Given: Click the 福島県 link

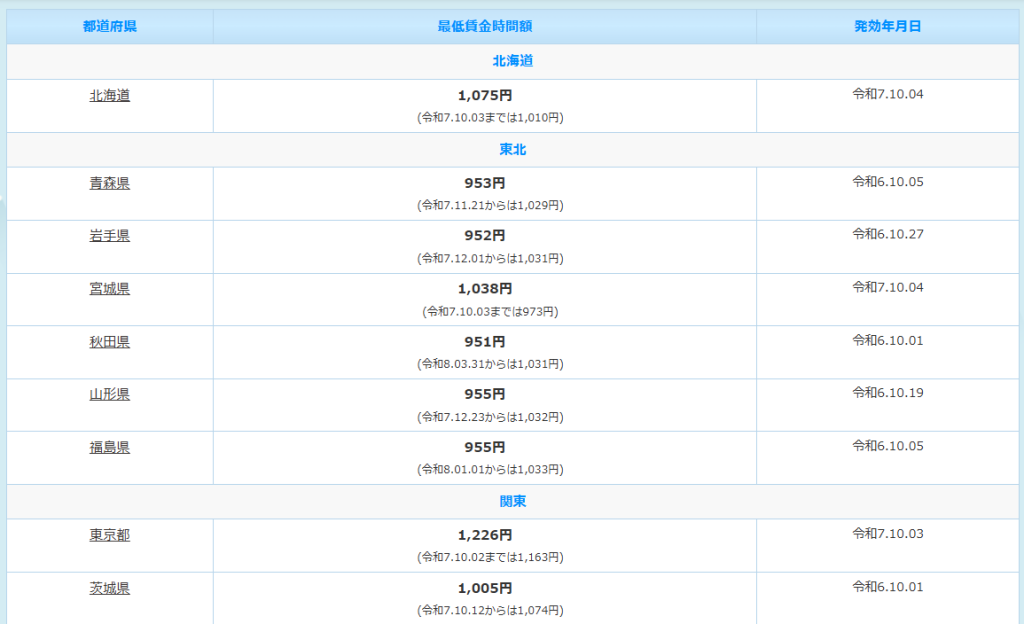Looking at the screenshot, I should [x=109, y=447].
